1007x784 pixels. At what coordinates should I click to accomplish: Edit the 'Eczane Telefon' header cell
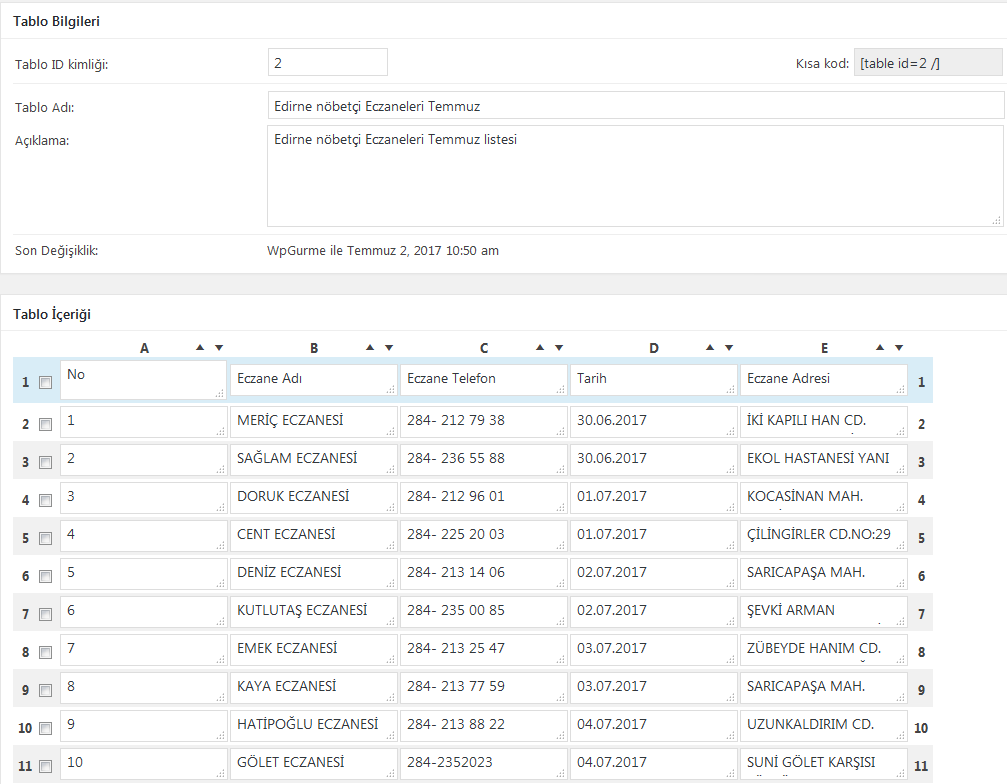point(484,379)
